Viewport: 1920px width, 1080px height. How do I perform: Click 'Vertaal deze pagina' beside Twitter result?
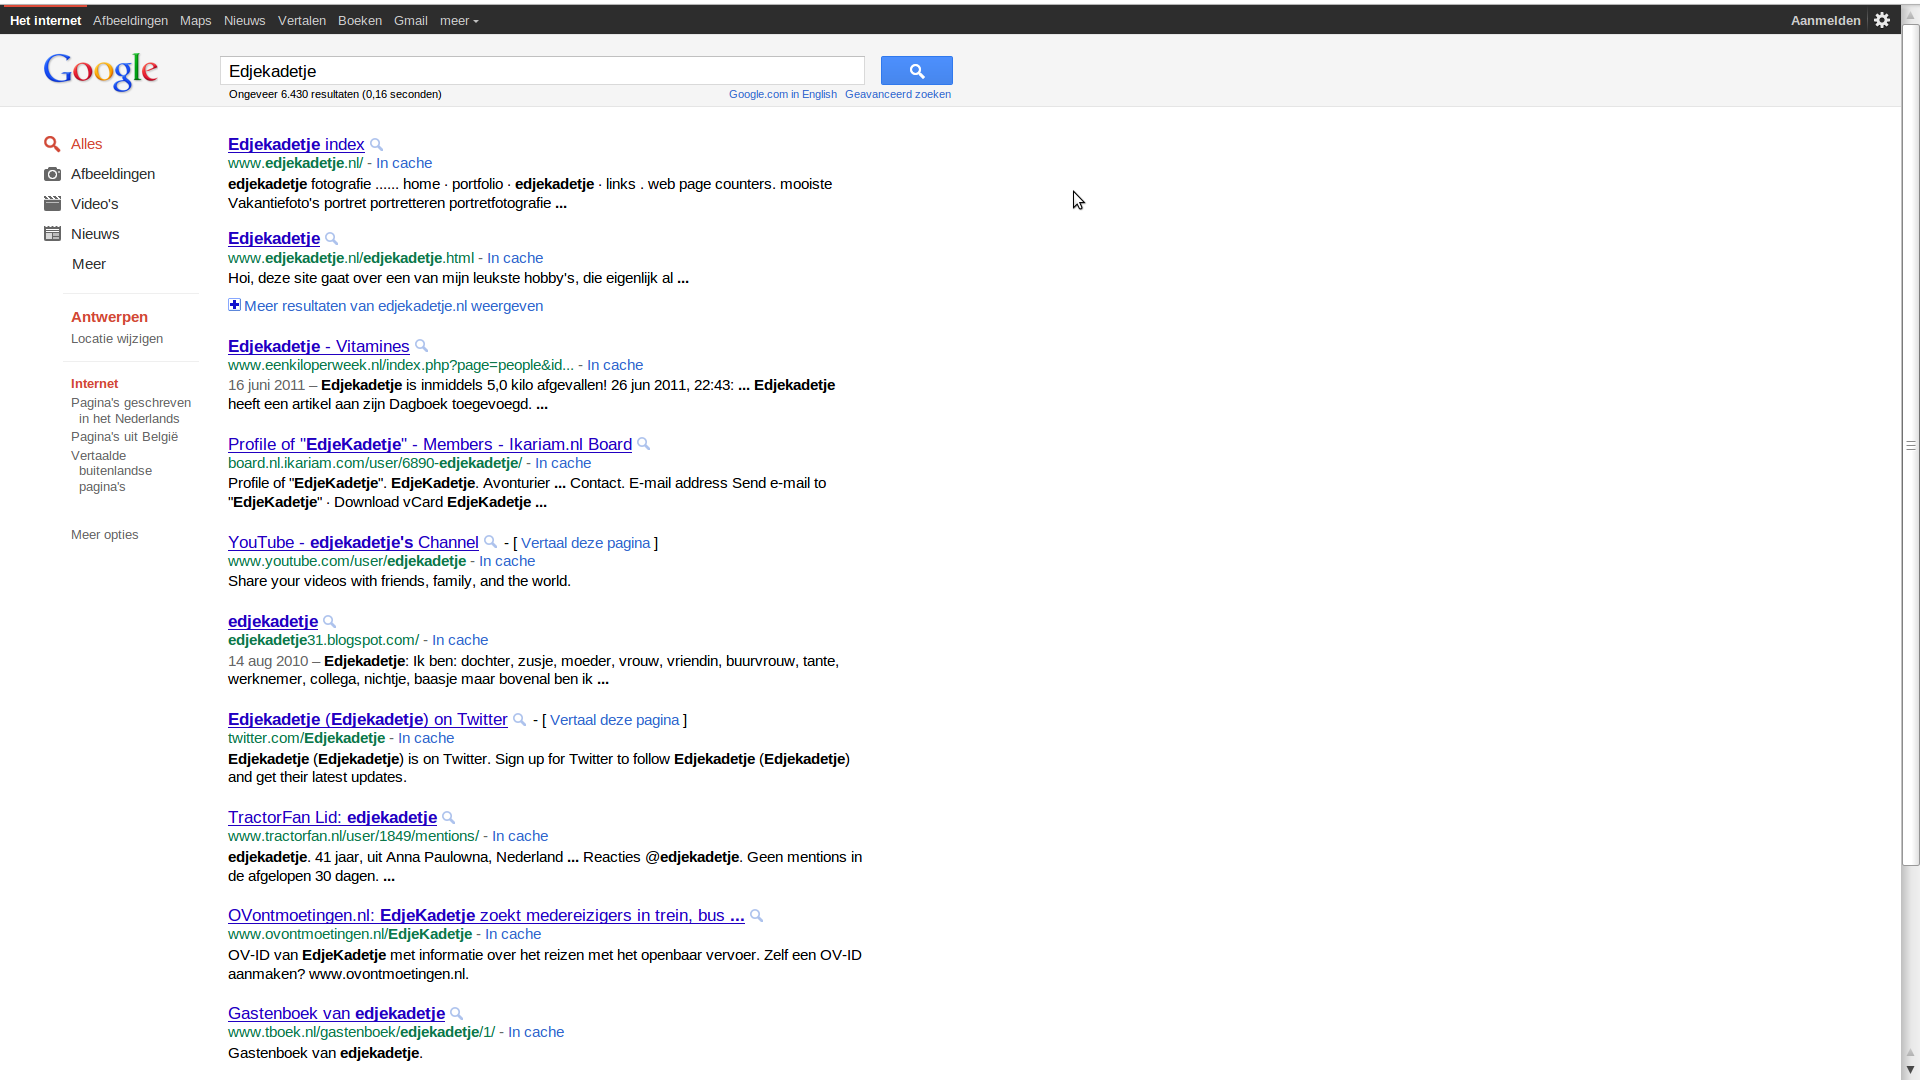click(614, 720)
